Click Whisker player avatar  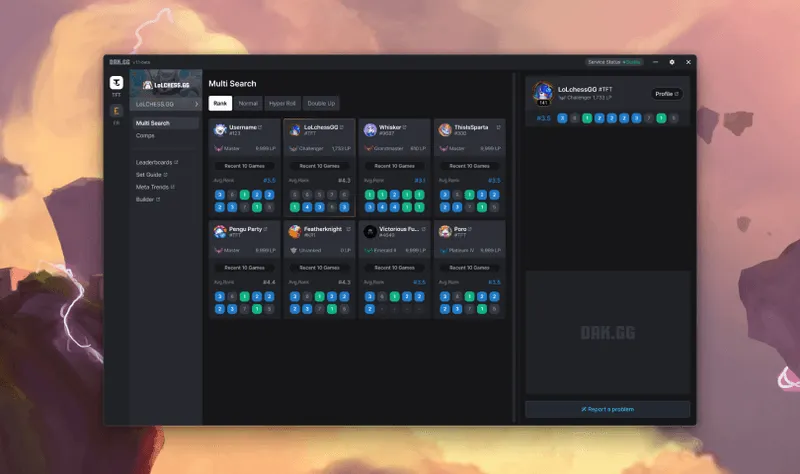(370, 130)
